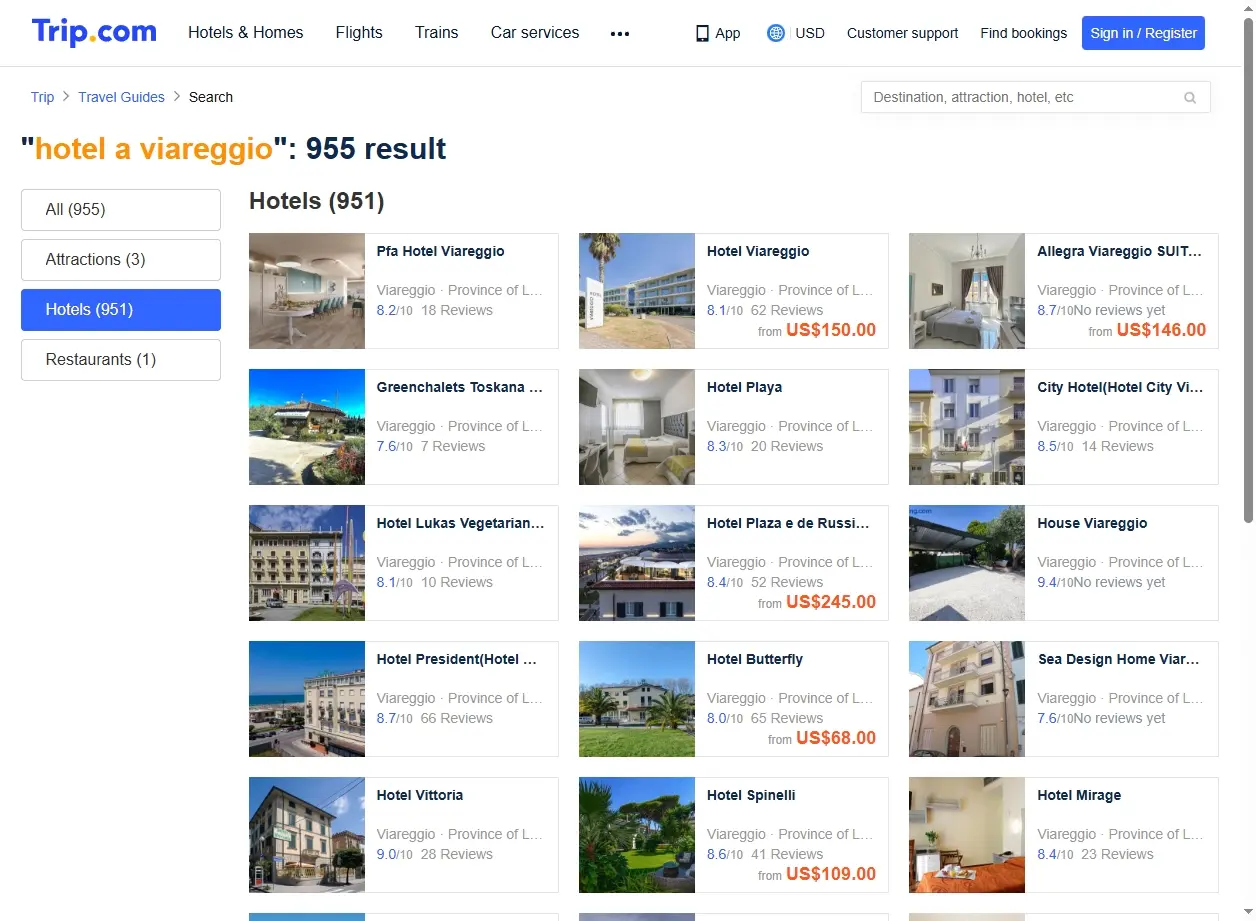Open the Hotels & Homes menu
Image resolution: width=1256 pixels, height=921 pixels.
tap(246, 32)
